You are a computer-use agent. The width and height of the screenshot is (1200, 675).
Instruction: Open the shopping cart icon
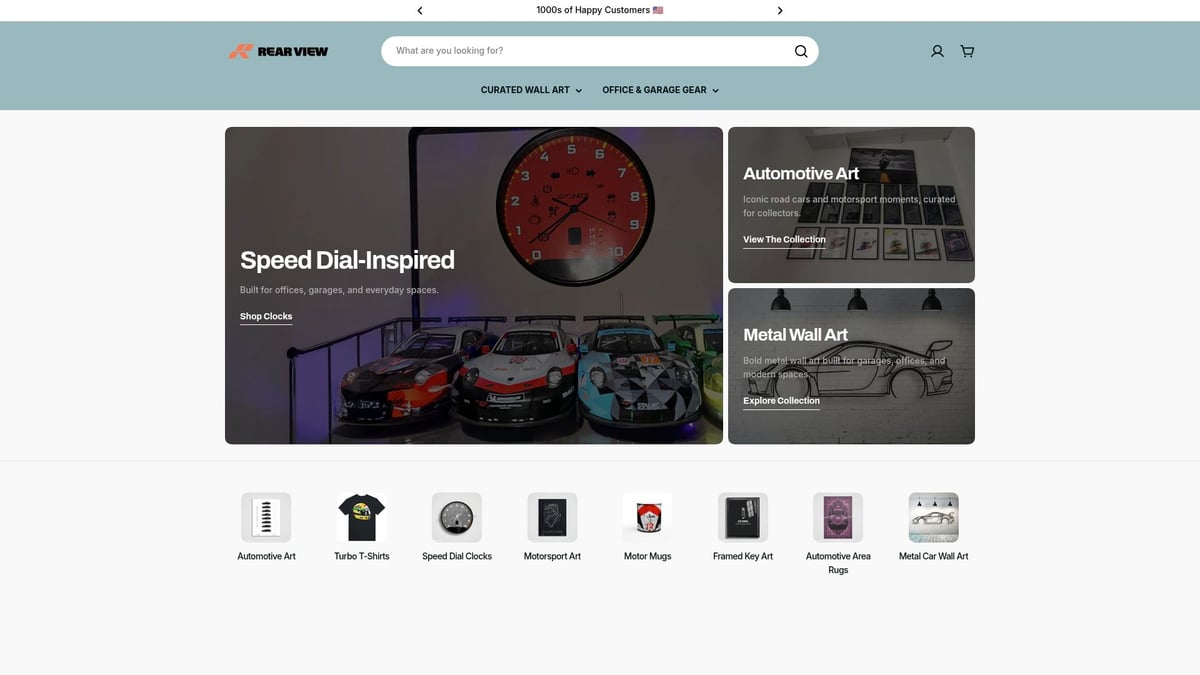tap(967, 51)
